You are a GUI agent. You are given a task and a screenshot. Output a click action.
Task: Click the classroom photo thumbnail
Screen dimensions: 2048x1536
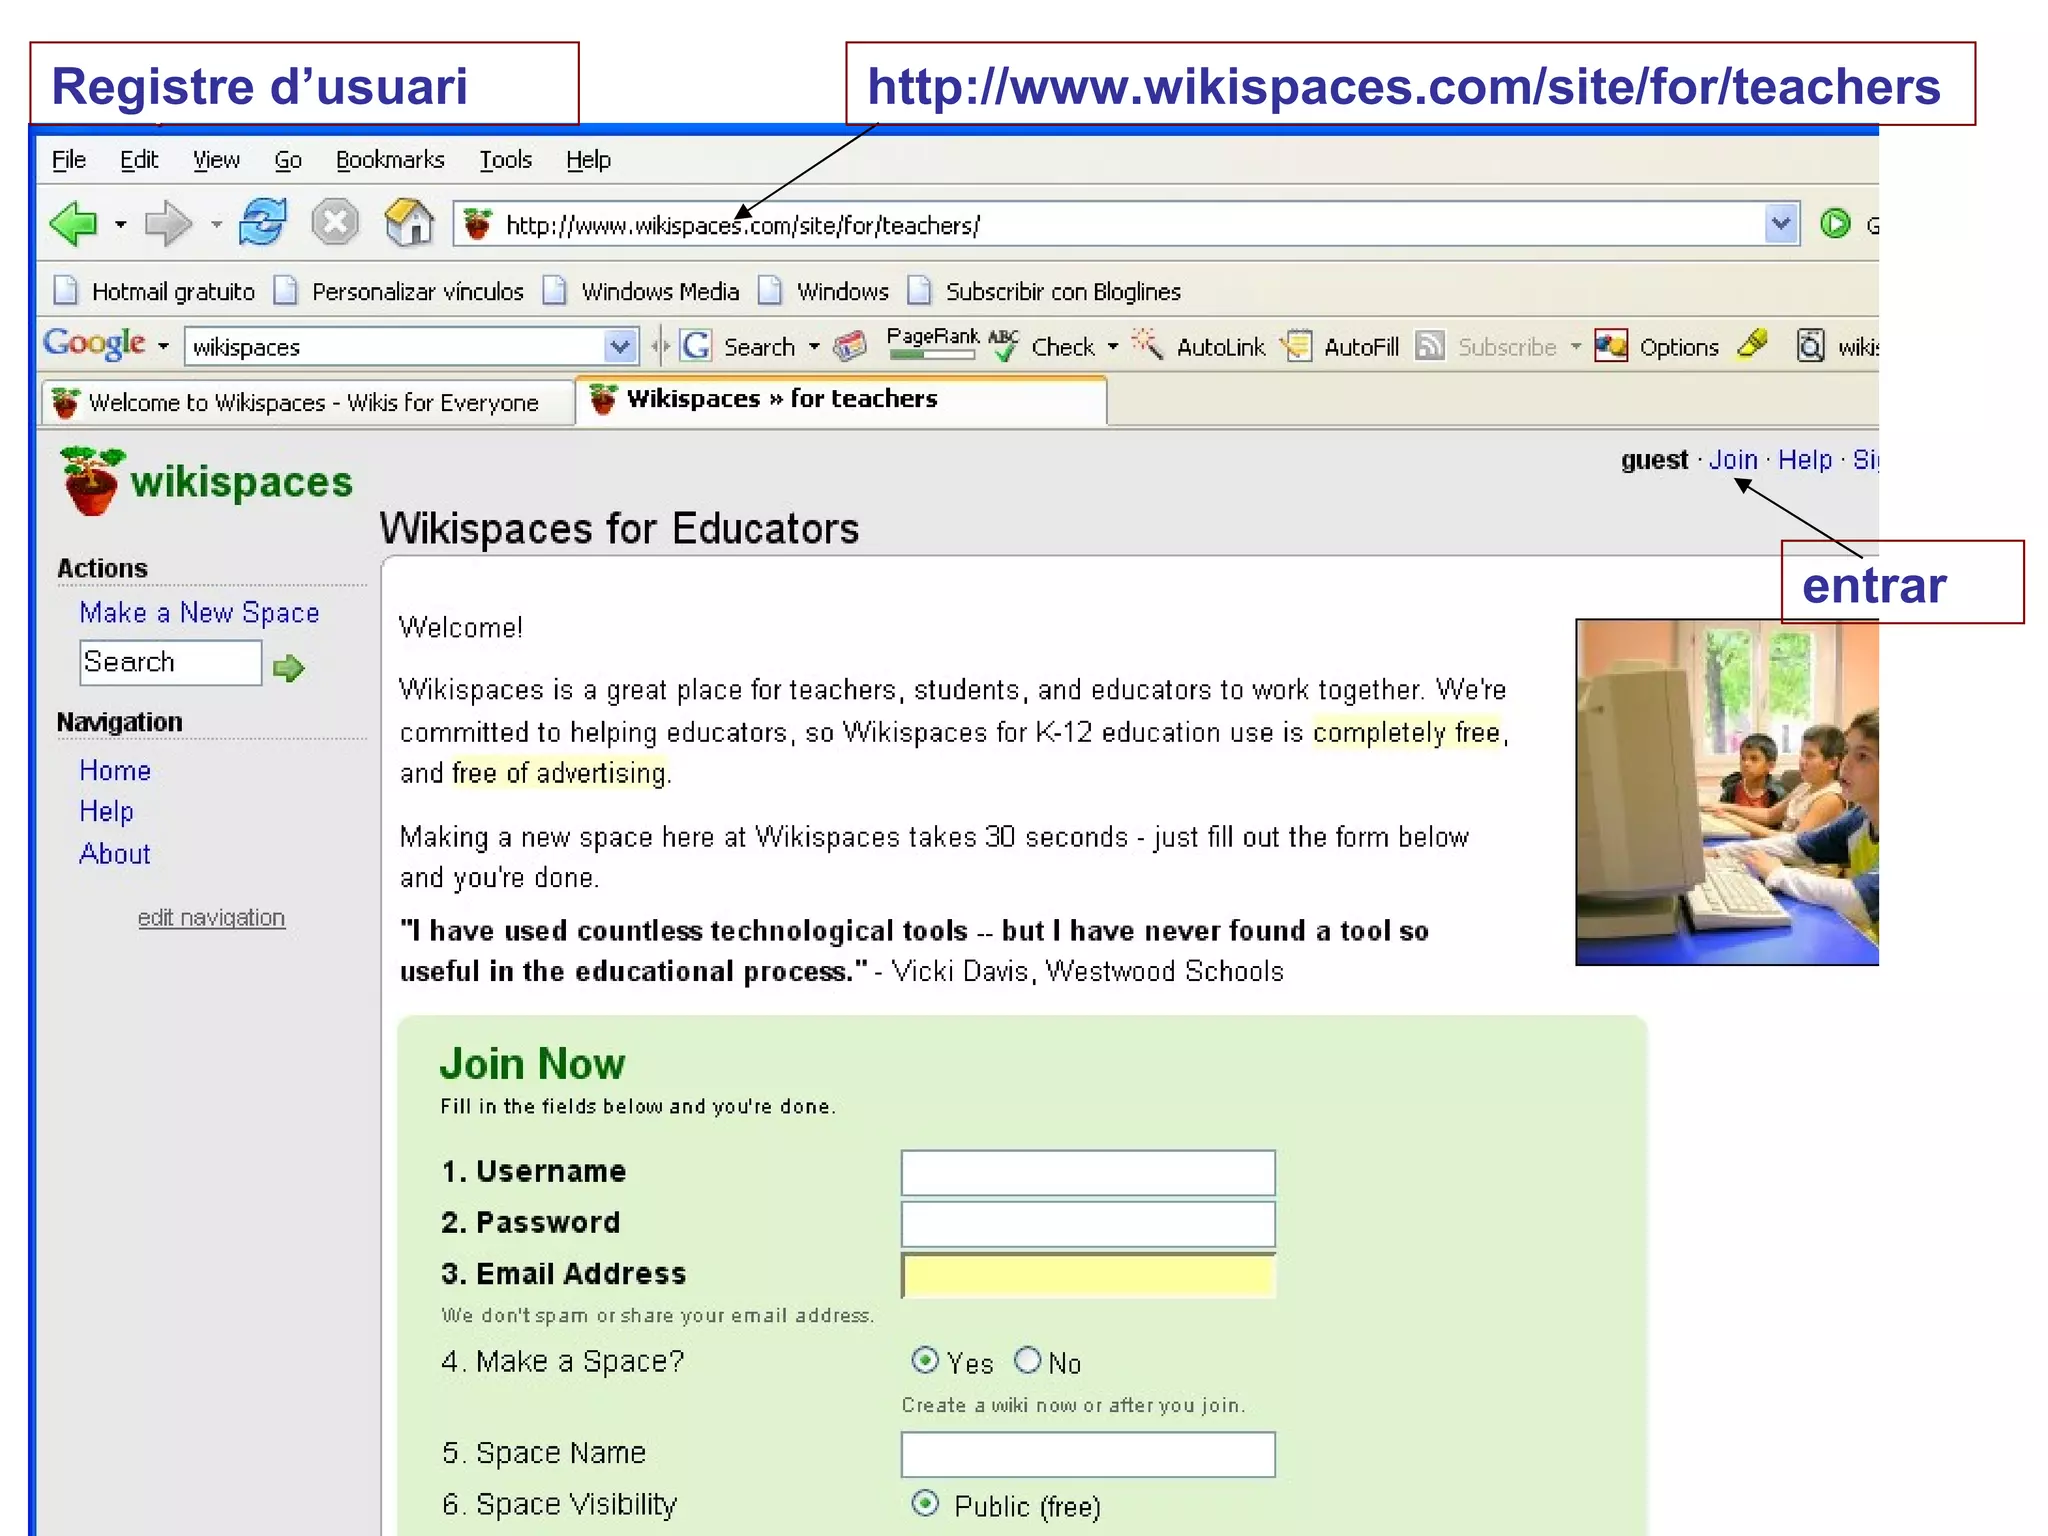(1726, 791)
